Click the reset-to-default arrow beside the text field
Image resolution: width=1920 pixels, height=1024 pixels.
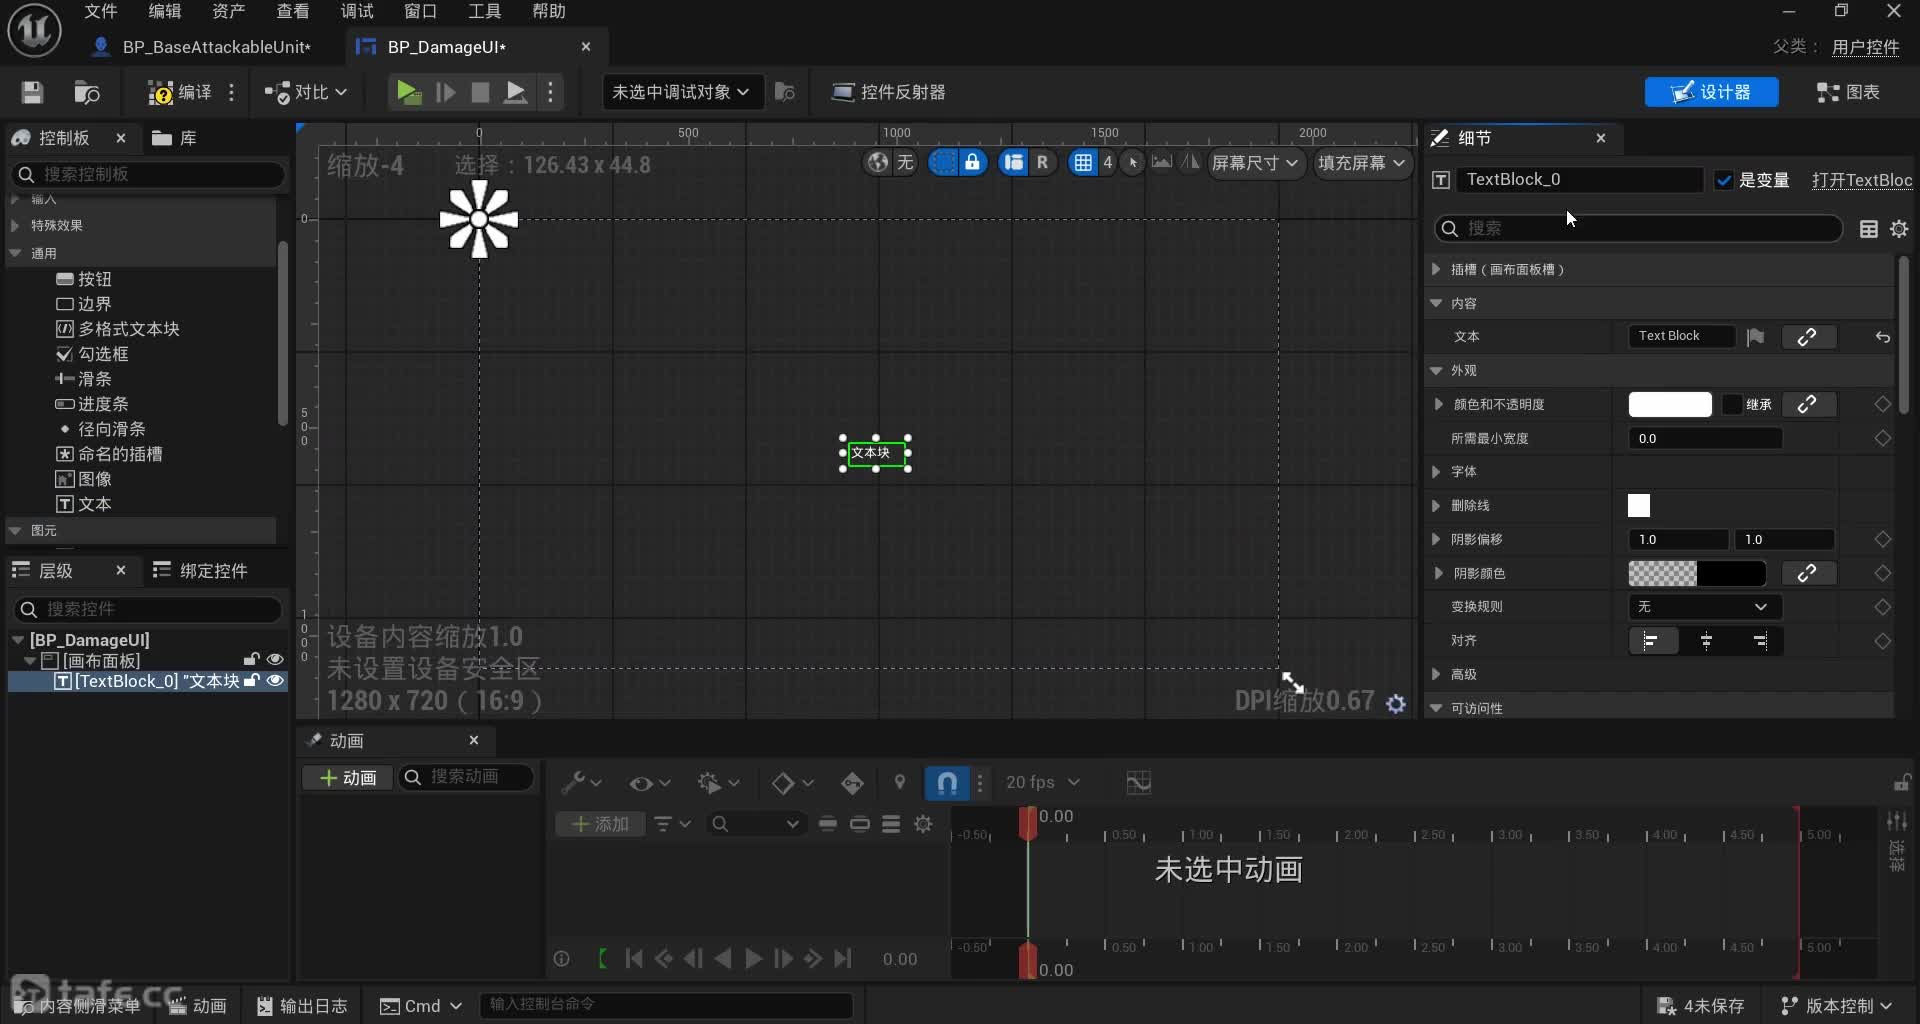(1882, 337)
